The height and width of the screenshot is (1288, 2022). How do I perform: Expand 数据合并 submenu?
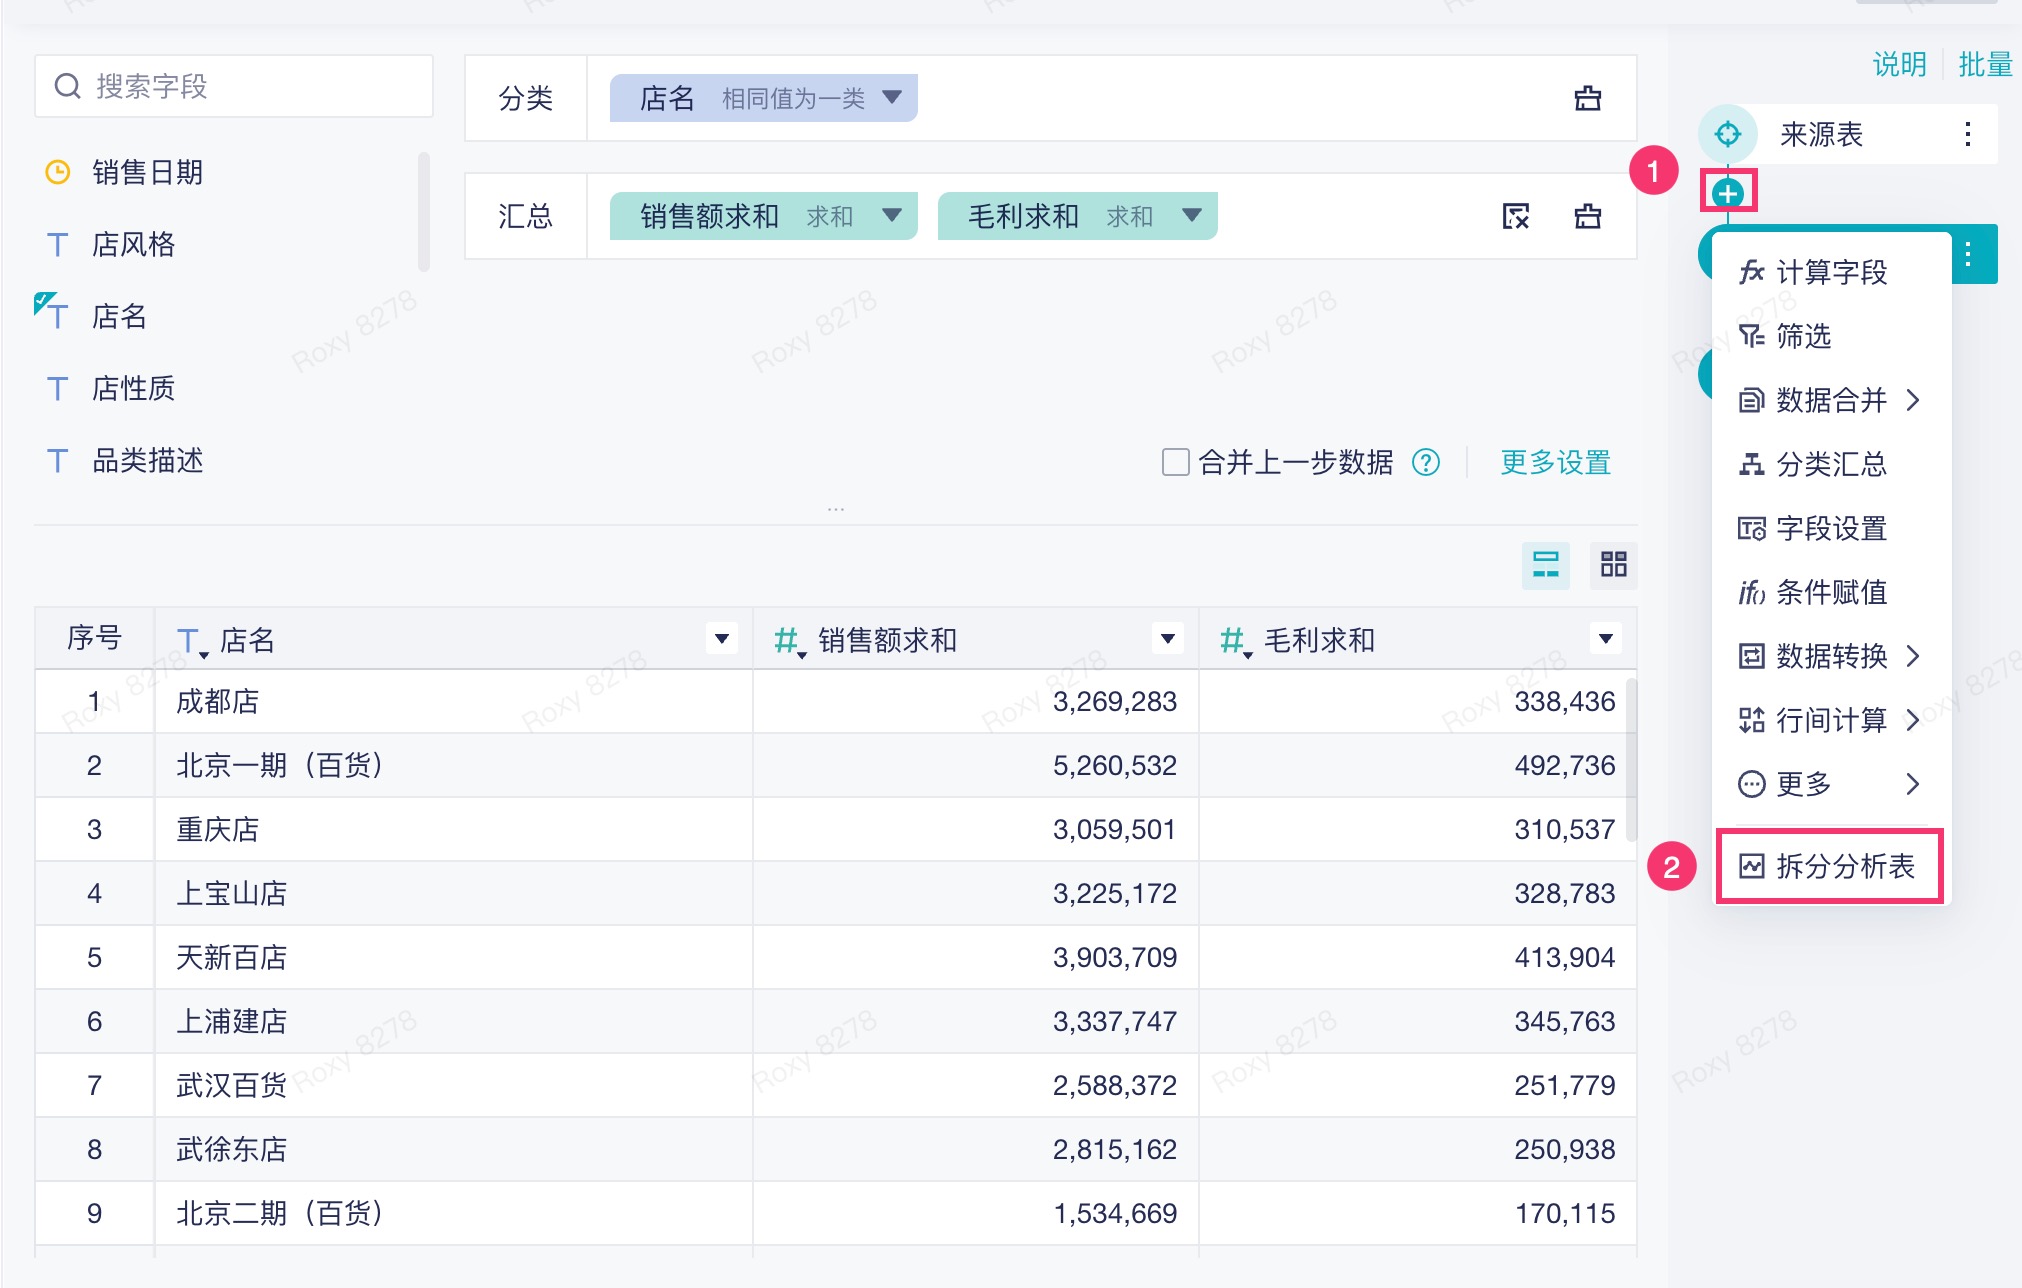(x=1828, y=400)
